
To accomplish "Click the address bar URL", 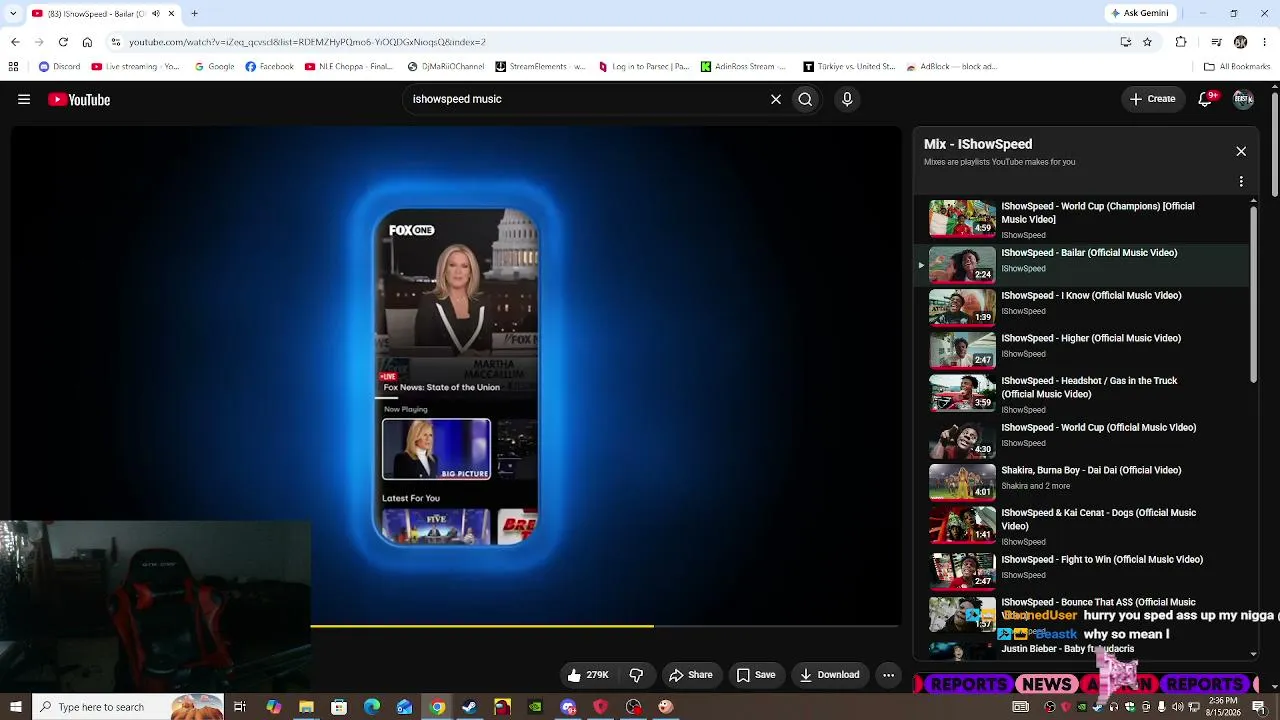I will 307,42.
